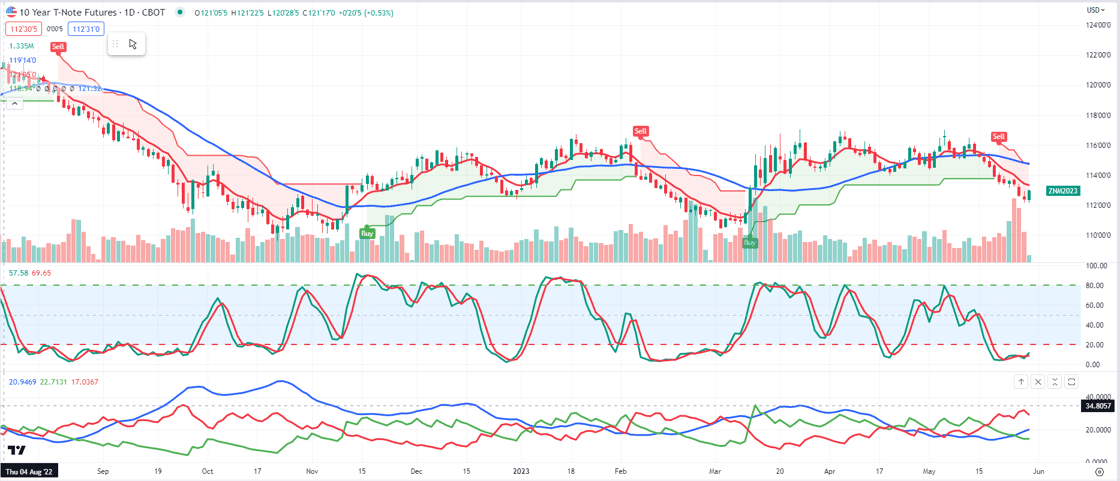Click the blue buy price 112'31'0 button
Viewport: 1120px width, 481px height.
(x=86, y=29)
